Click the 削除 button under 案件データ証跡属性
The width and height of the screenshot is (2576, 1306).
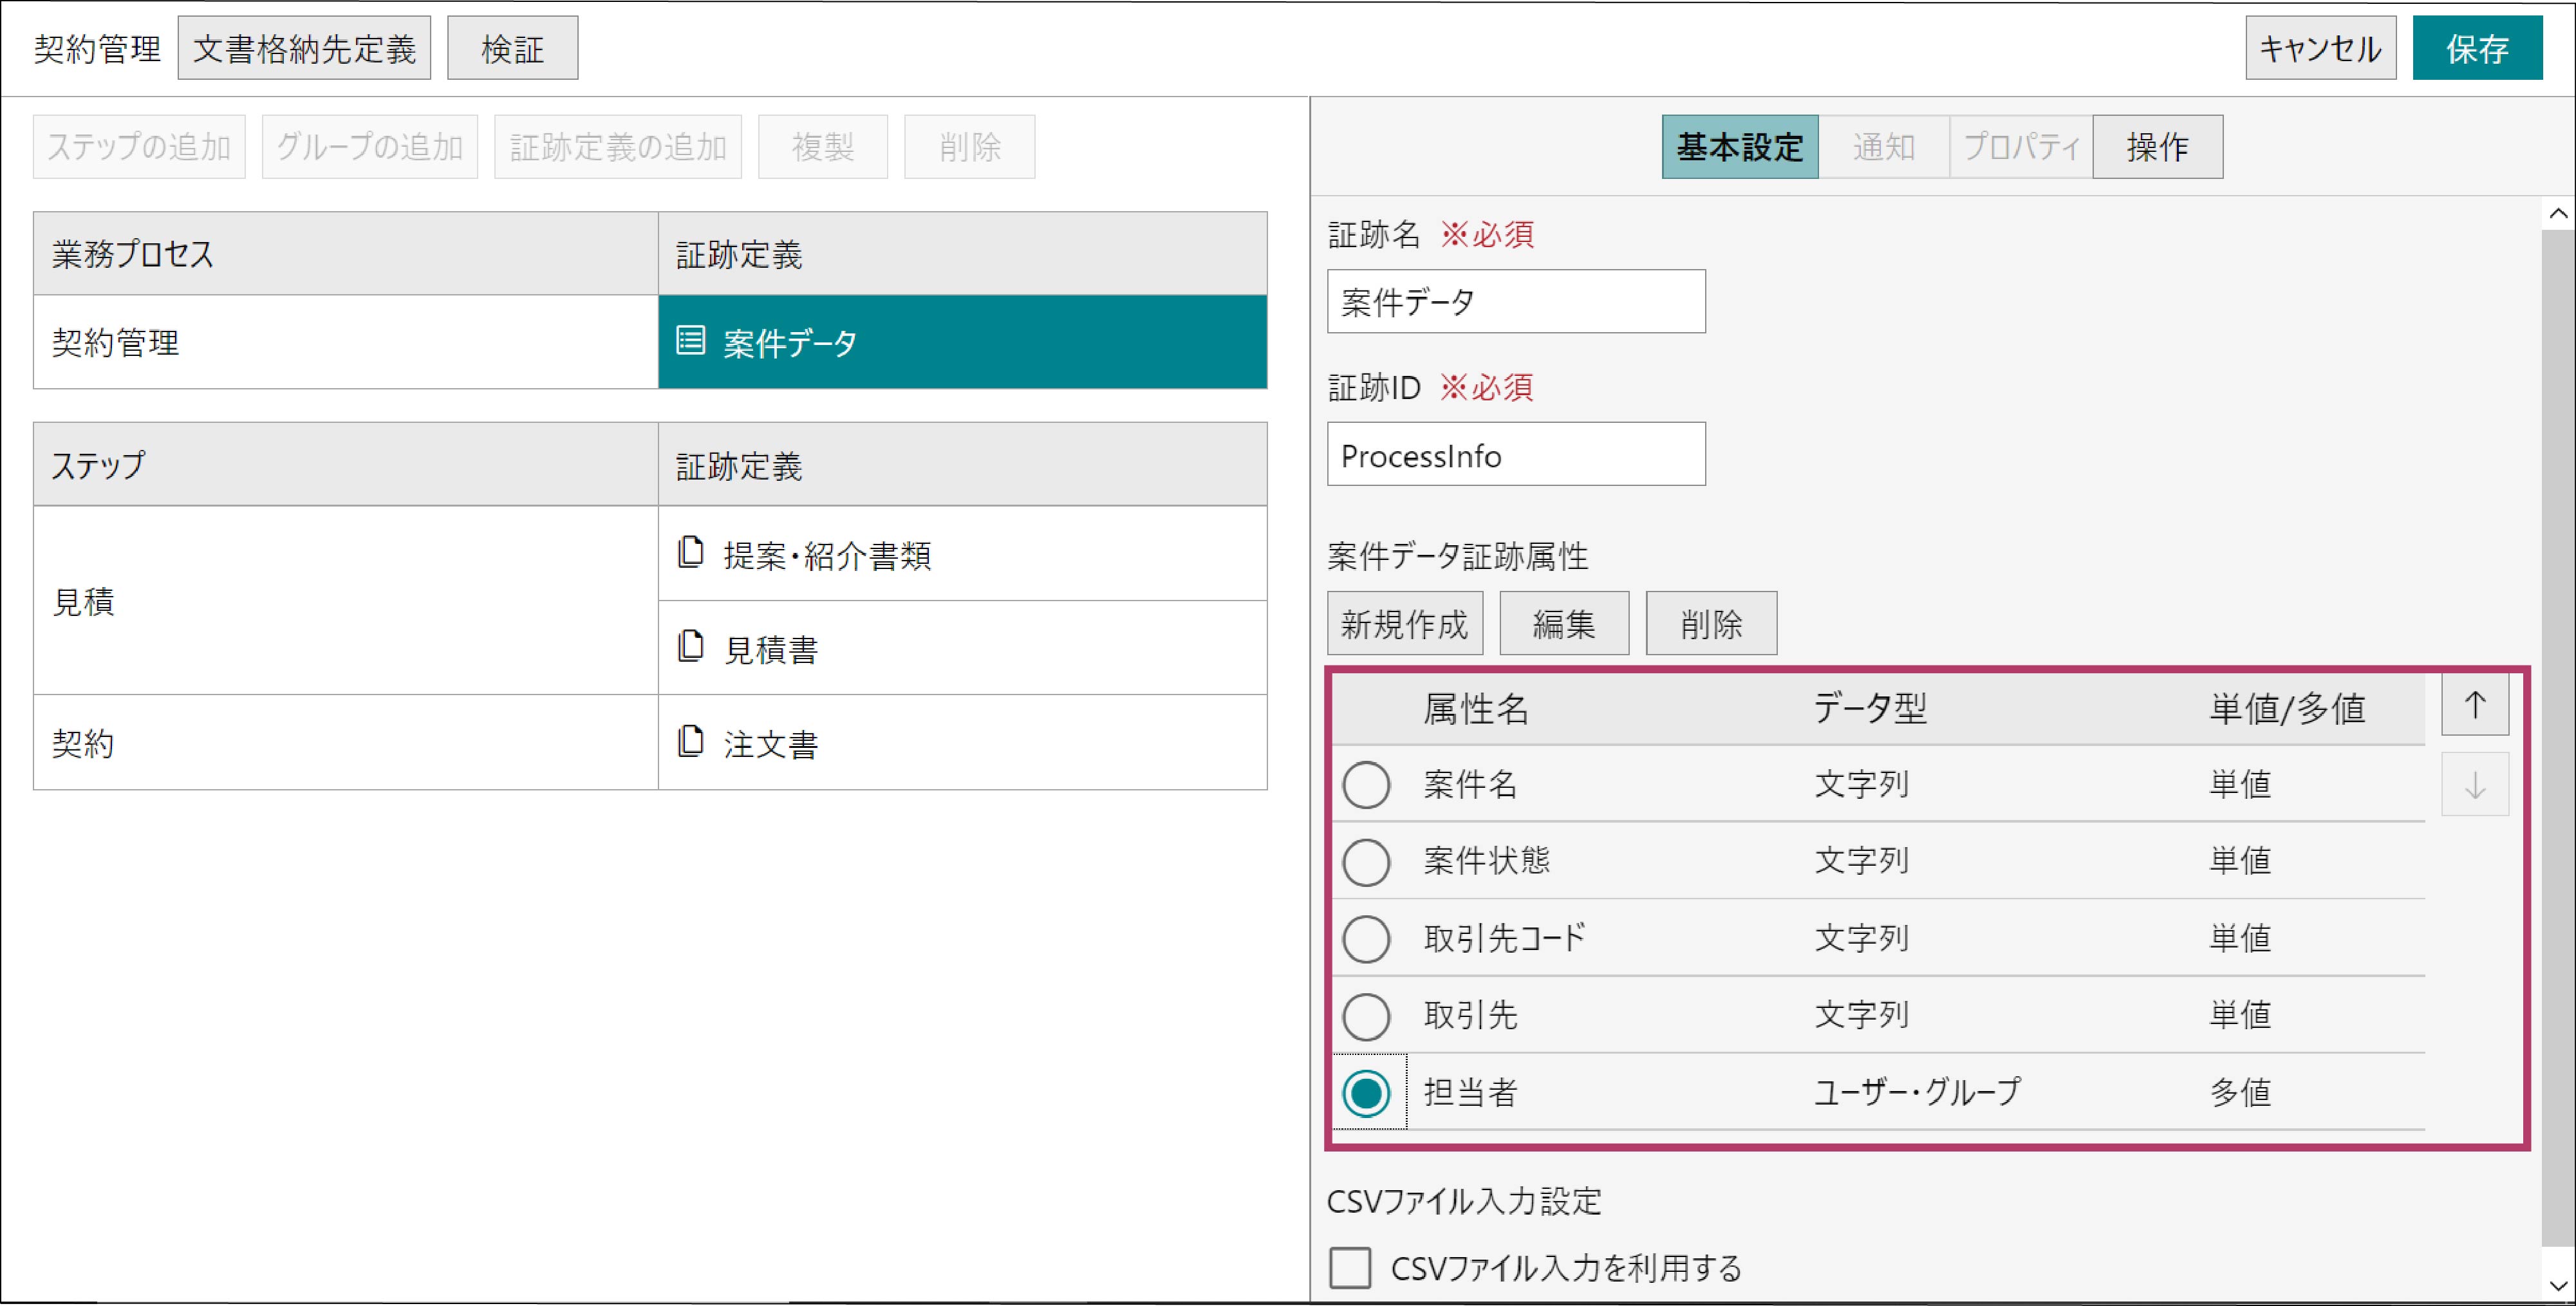1711,623
